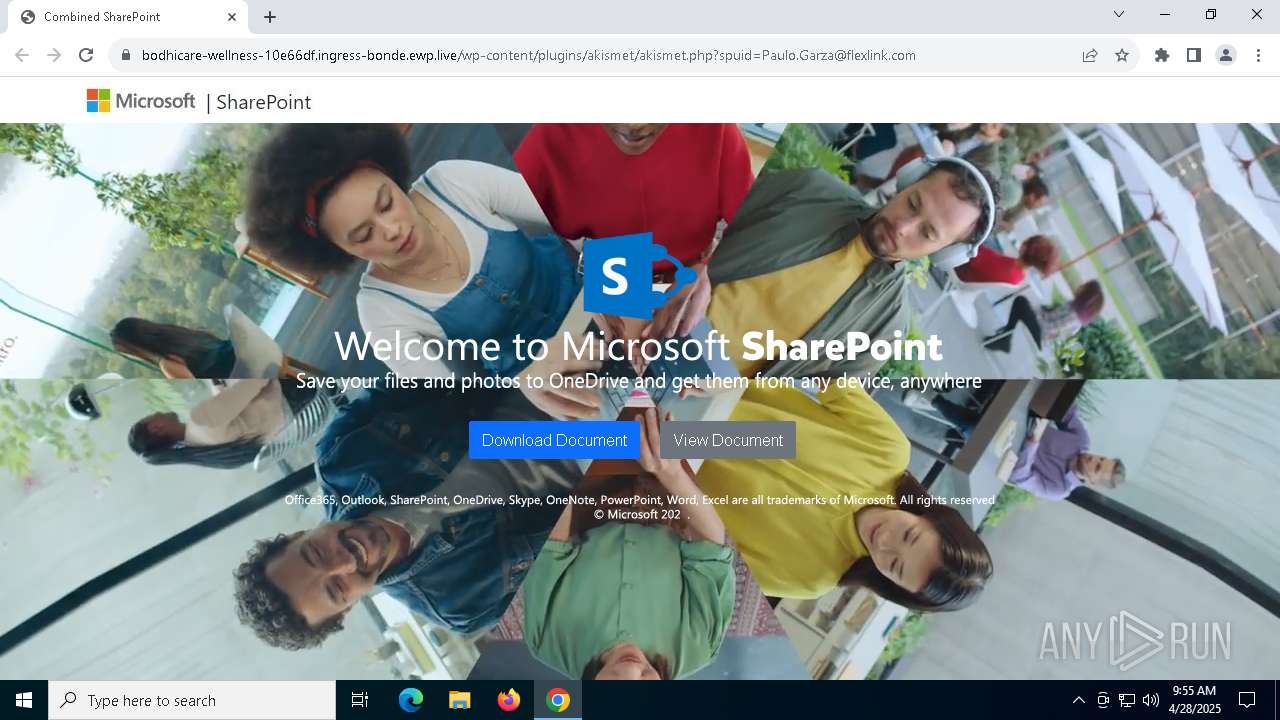The width and height of the screenshot is (1280, 720).
Task: Click the SharePoint text in page header
Action: pyautogui.click(x=264, y=102)
